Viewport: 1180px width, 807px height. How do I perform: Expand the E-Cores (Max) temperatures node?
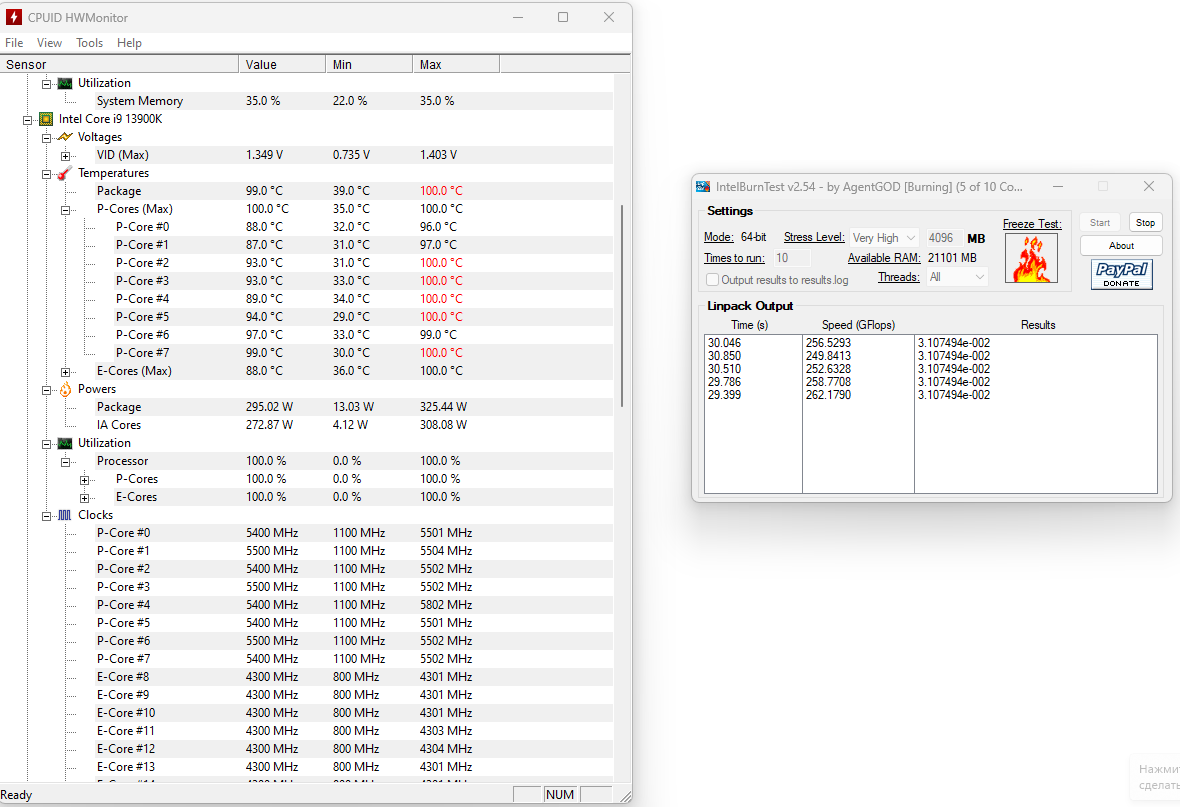tap(65, 372)
